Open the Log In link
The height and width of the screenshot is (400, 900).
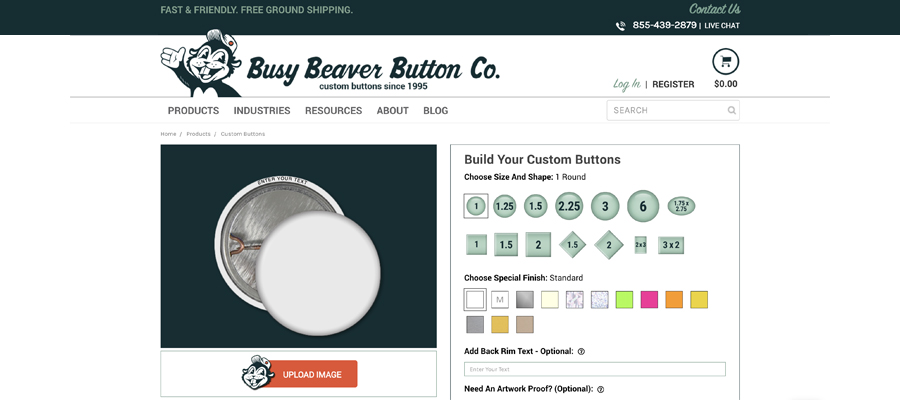pos(627,84)
